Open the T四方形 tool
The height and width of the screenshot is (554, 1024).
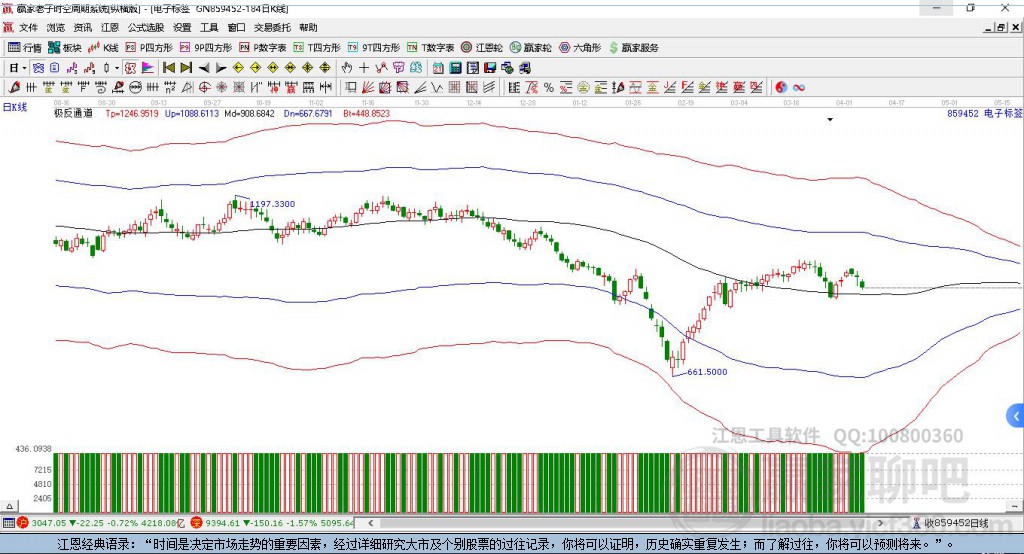[317, 48]
